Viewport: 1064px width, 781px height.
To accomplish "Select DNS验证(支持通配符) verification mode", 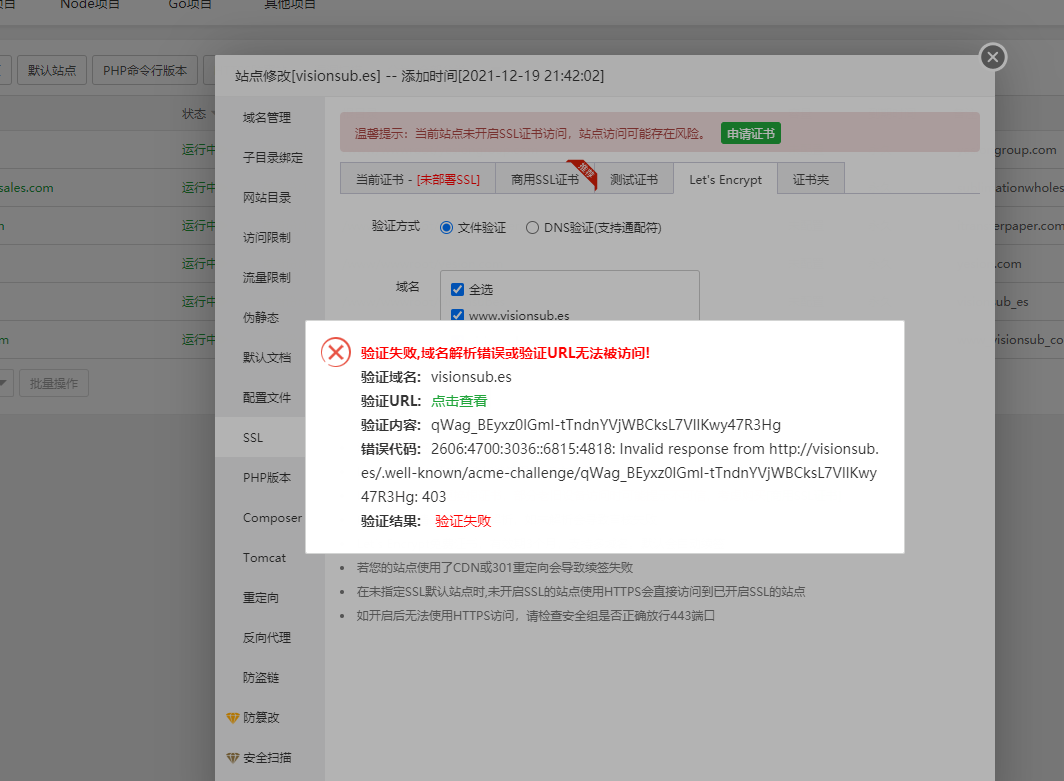I will [532, 227].
